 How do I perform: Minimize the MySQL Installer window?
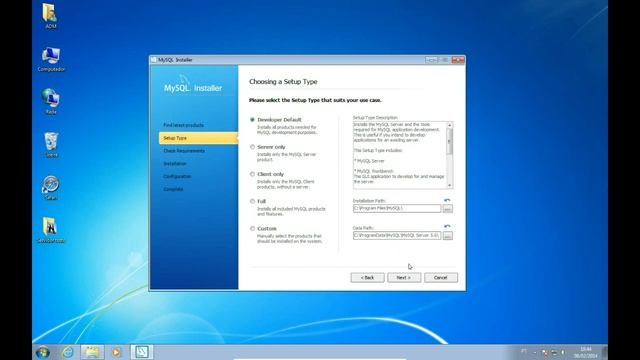(x=431, y=60)
